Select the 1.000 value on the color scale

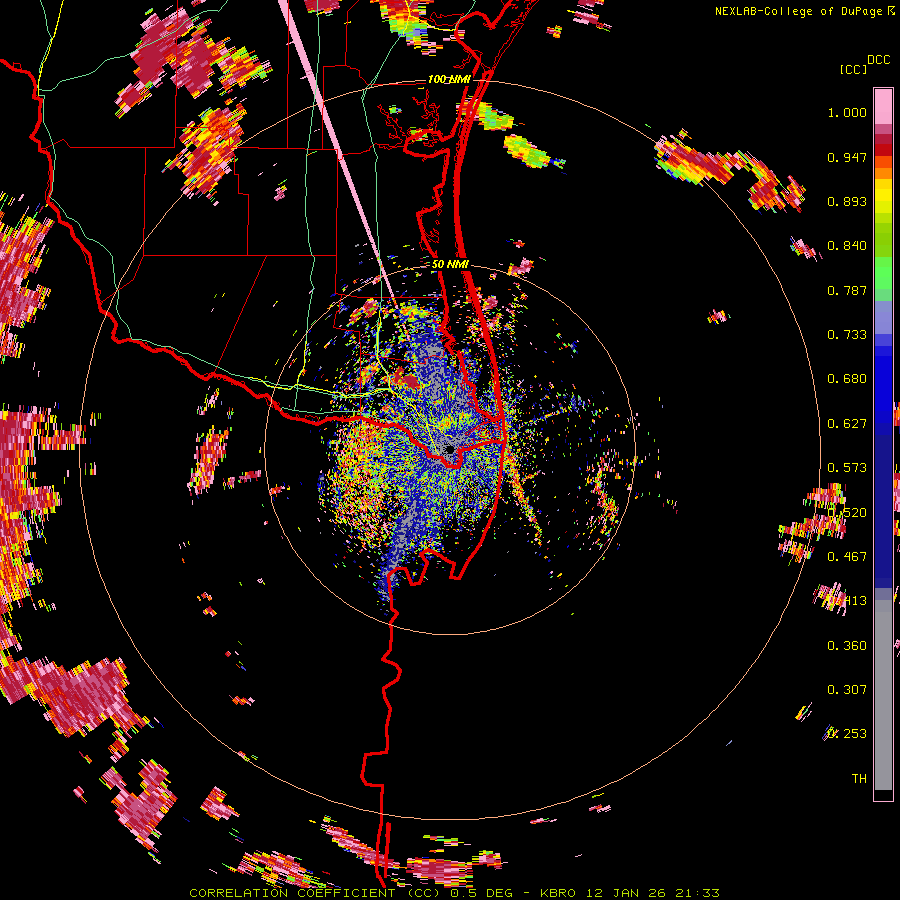pos(847,112)
